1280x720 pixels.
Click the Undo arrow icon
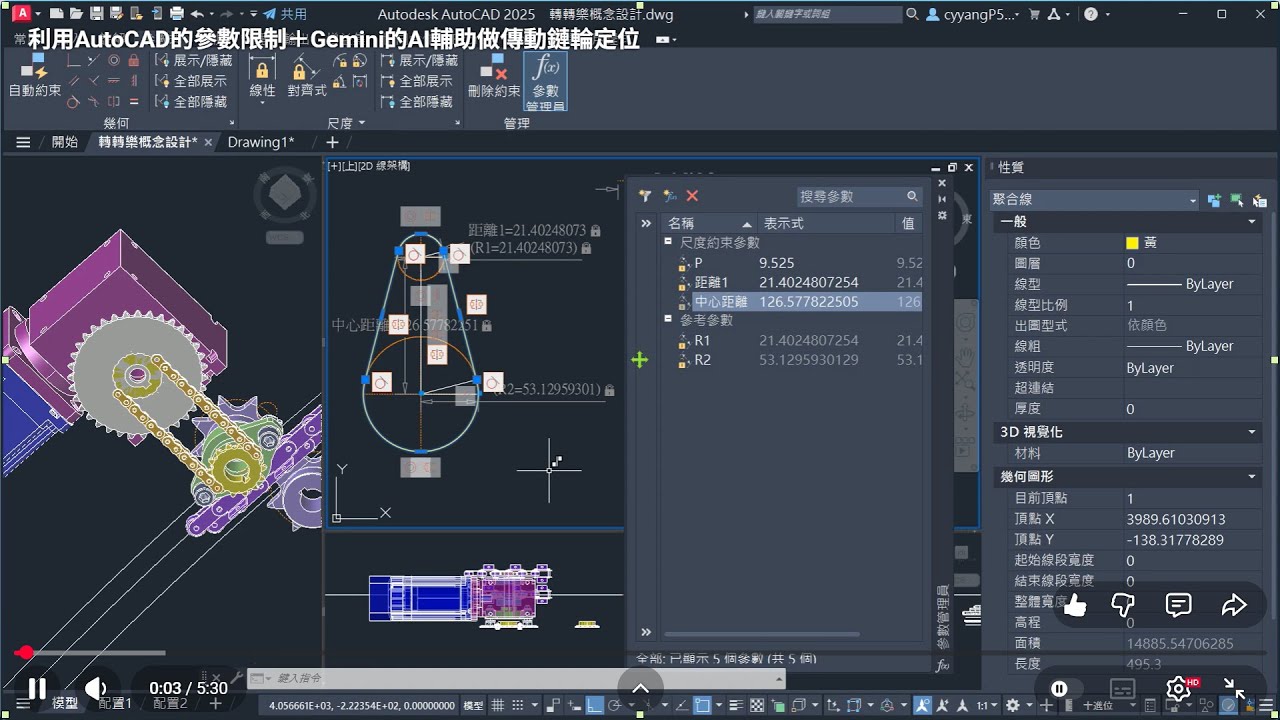[197, 14]
